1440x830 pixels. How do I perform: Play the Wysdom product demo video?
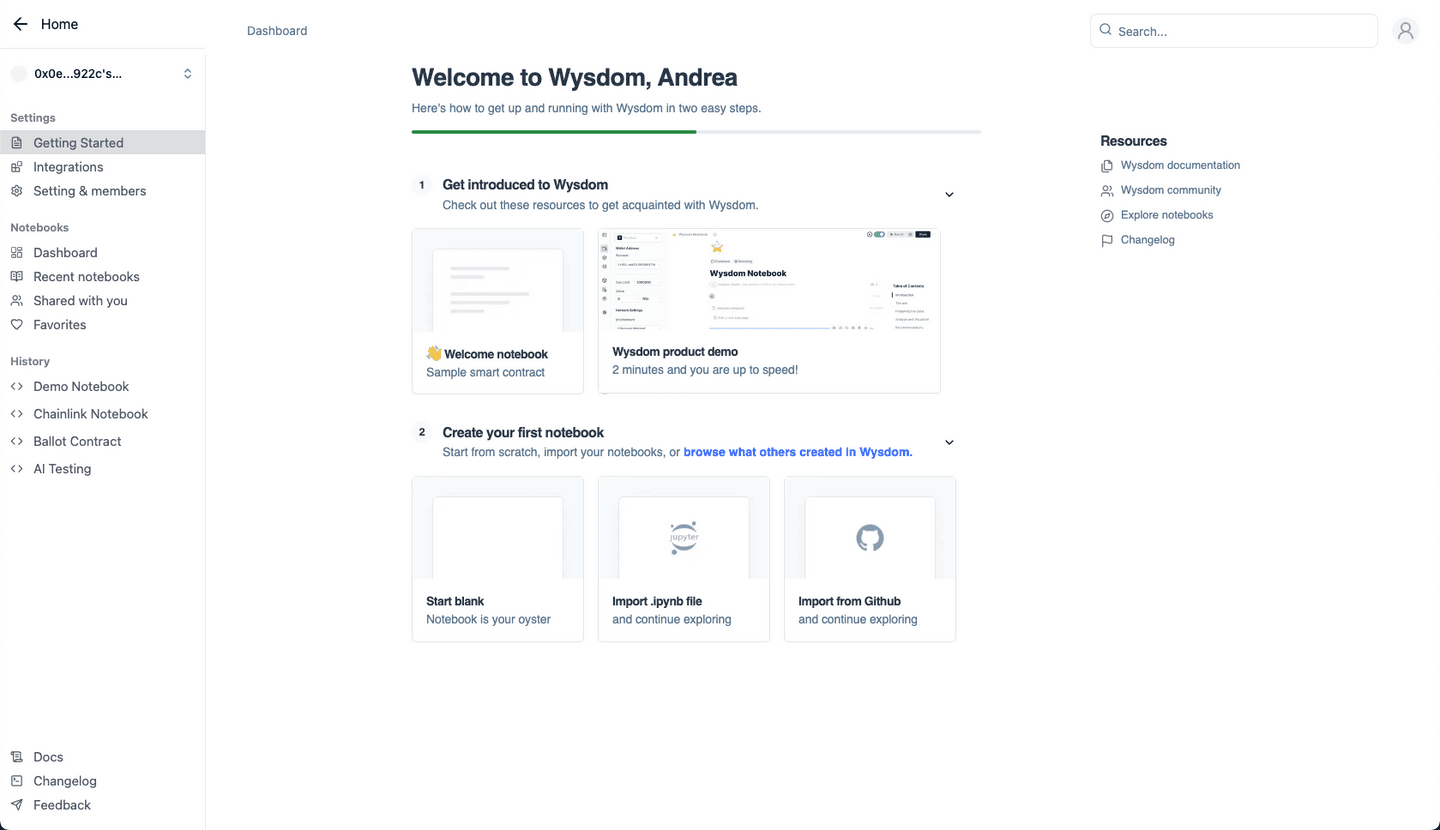click(x=769, y=311)
